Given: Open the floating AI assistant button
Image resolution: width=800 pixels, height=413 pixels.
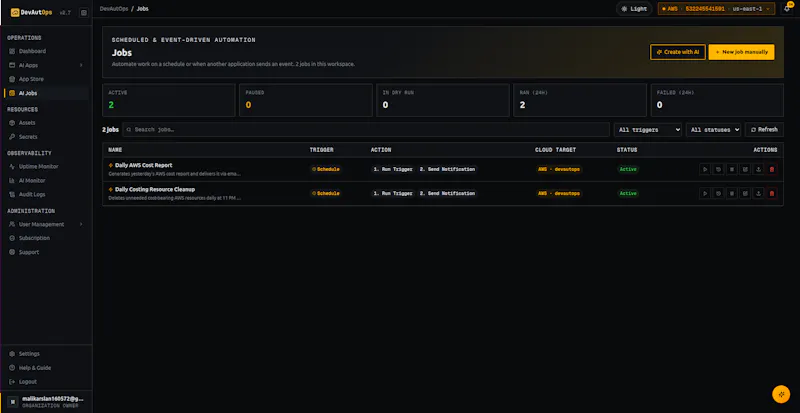Looking at the screenshot, I should tap(781, 394).
